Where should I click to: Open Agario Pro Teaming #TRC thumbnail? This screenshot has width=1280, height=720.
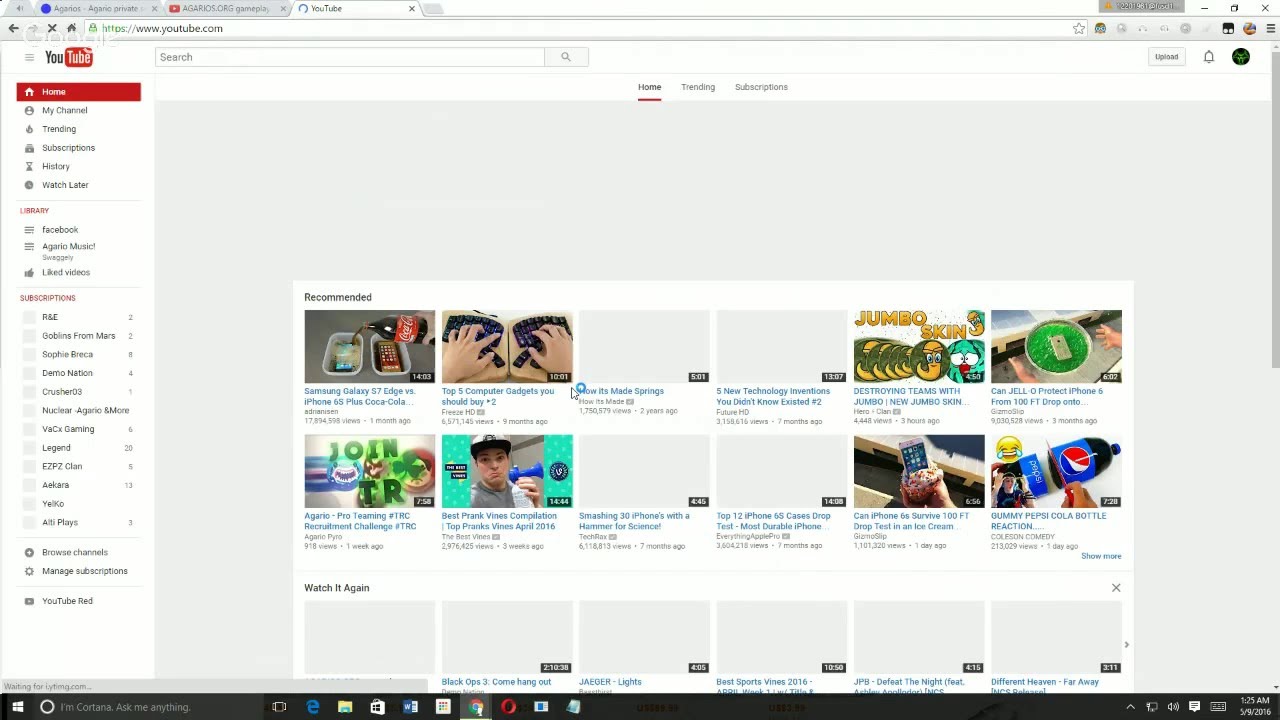(x=370, y=471)
